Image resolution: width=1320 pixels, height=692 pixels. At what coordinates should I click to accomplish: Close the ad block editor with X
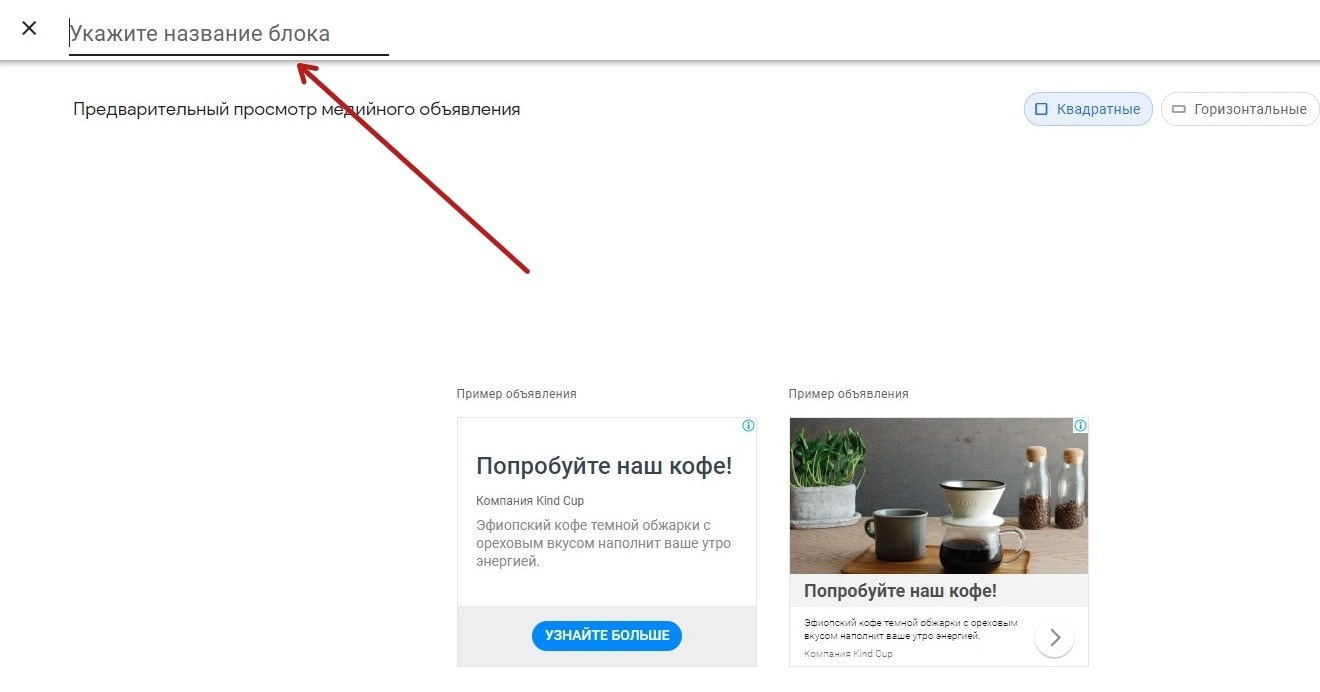(29, 29)
